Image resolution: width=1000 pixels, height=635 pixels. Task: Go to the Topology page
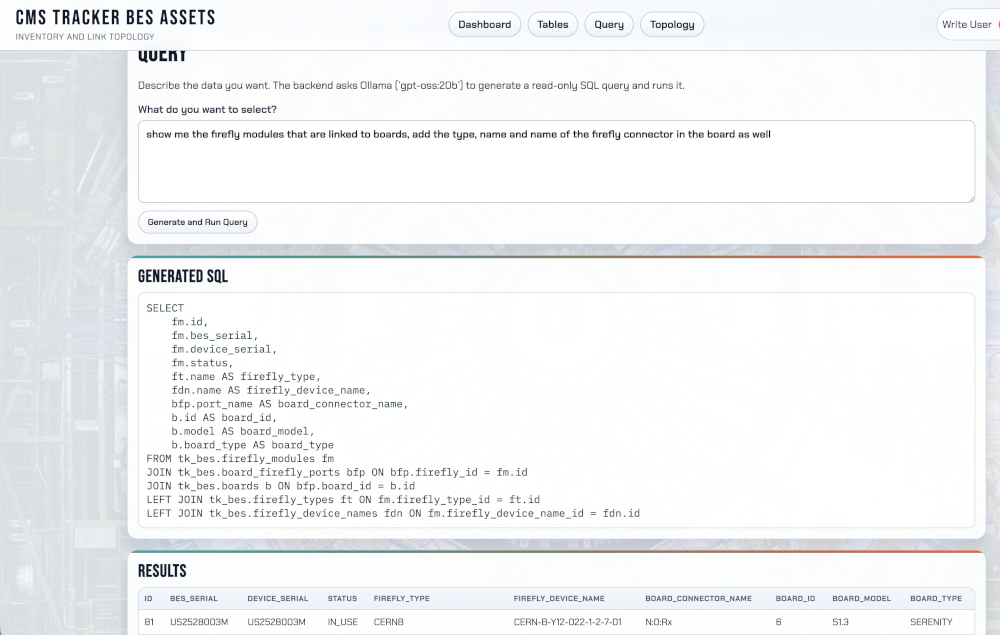tap(672, 25)
